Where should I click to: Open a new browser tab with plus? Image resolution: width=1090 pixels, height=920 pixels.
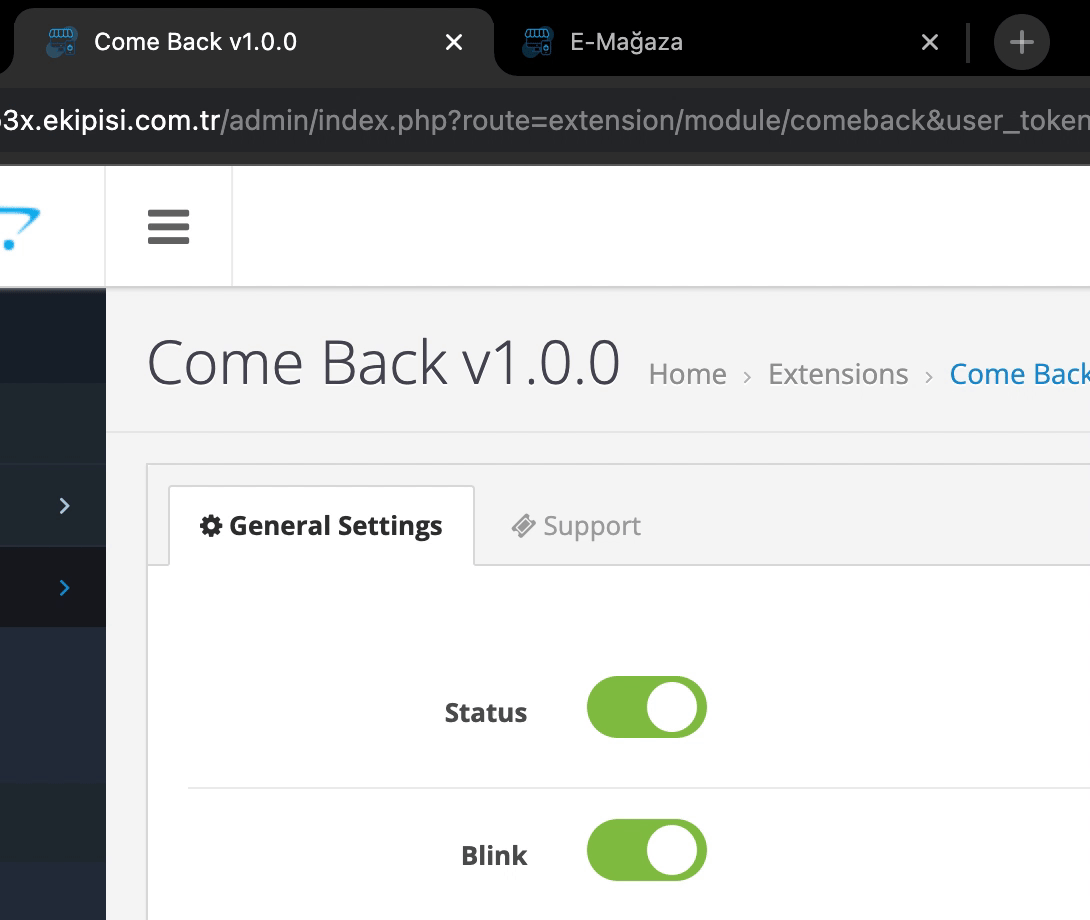1021,42
